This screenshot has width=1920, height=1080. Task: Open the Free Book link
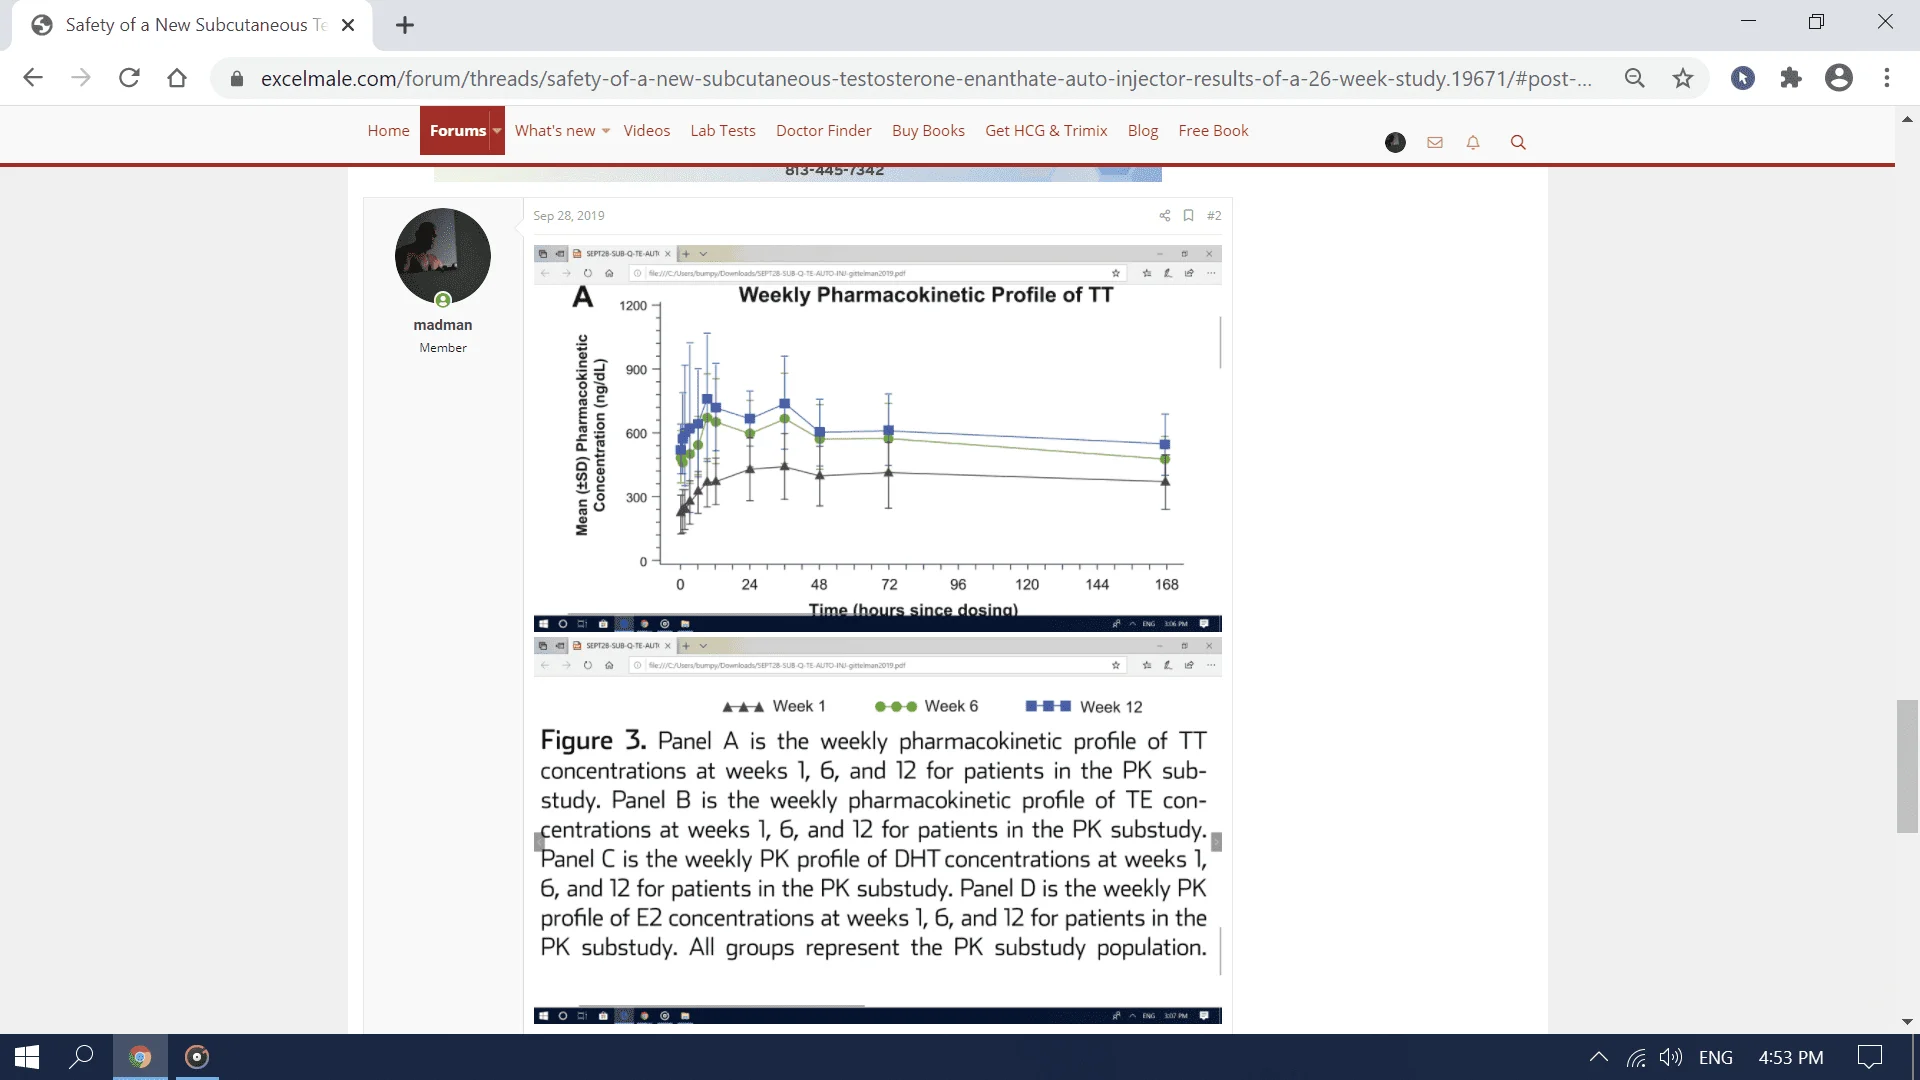click(1213, 131)
